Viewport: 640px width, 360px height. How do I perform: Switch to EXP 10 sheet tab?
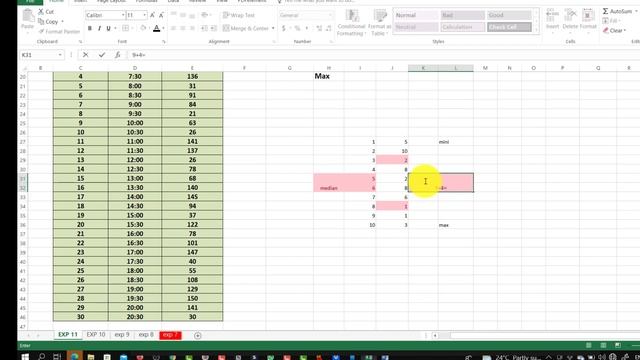point(96,335)
